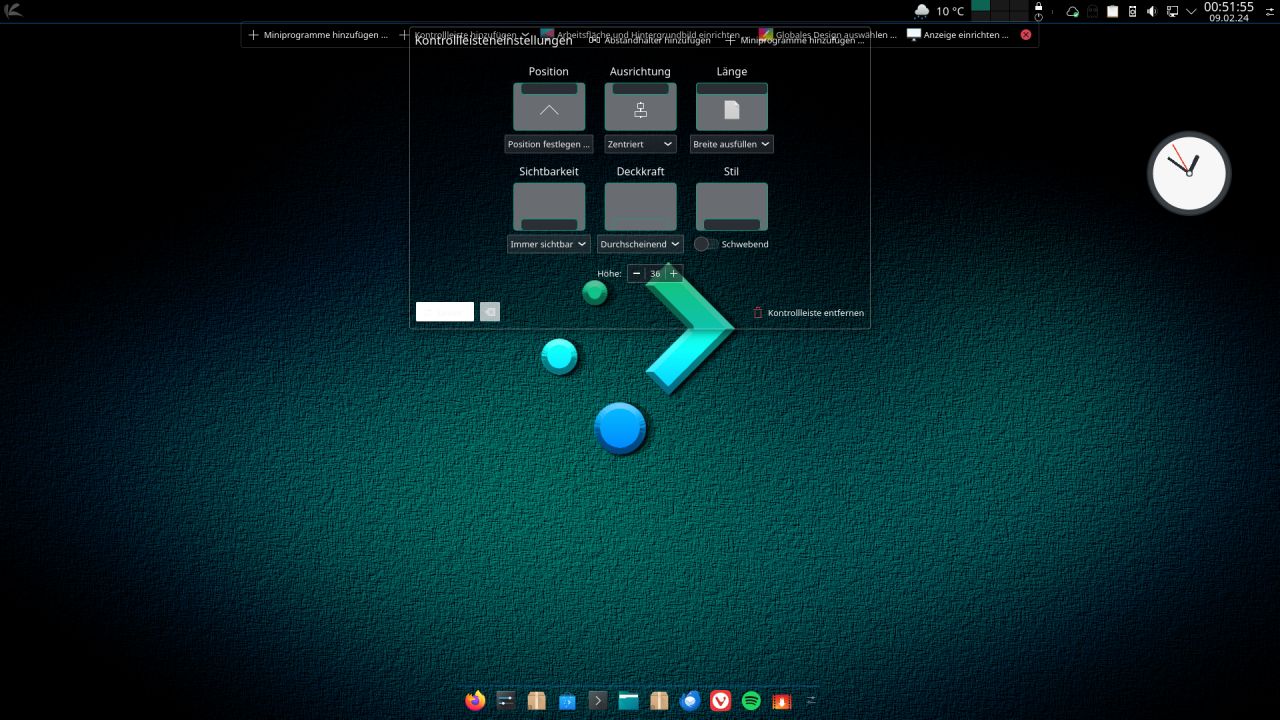The height and width of the screenshot is (720, 1280).
Task: Open the clipboard tray icon
Action: (x=1112, y=11)
